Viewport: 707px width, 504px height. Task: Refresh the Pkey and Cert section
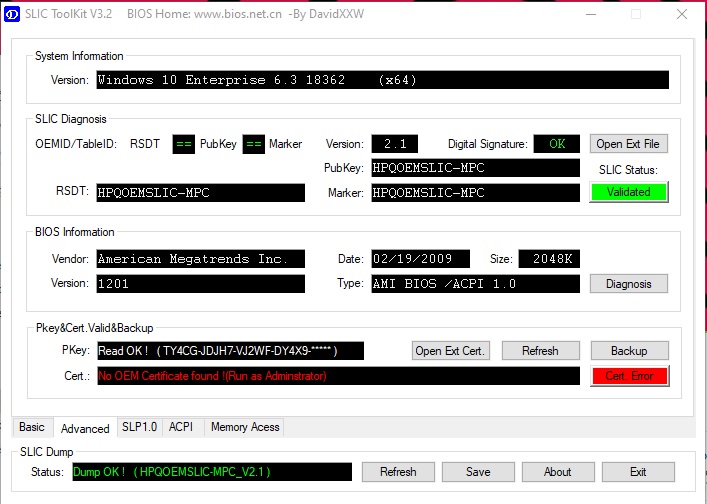540,351
